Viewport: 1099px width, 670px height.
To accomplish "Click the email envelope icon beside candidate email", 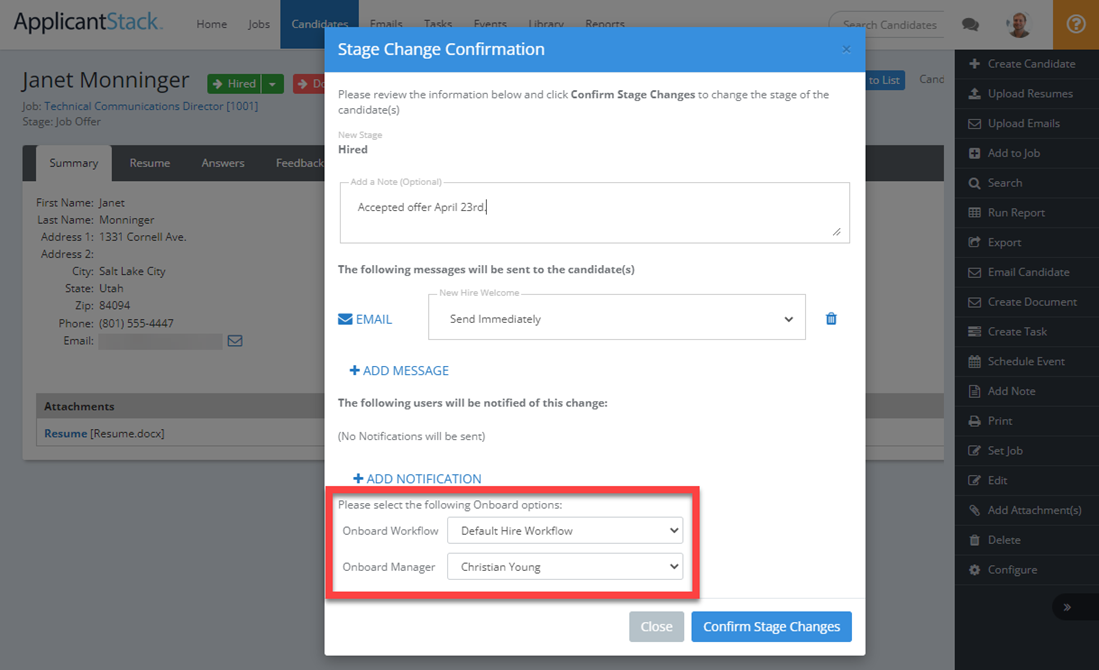I will coord(235,341).
